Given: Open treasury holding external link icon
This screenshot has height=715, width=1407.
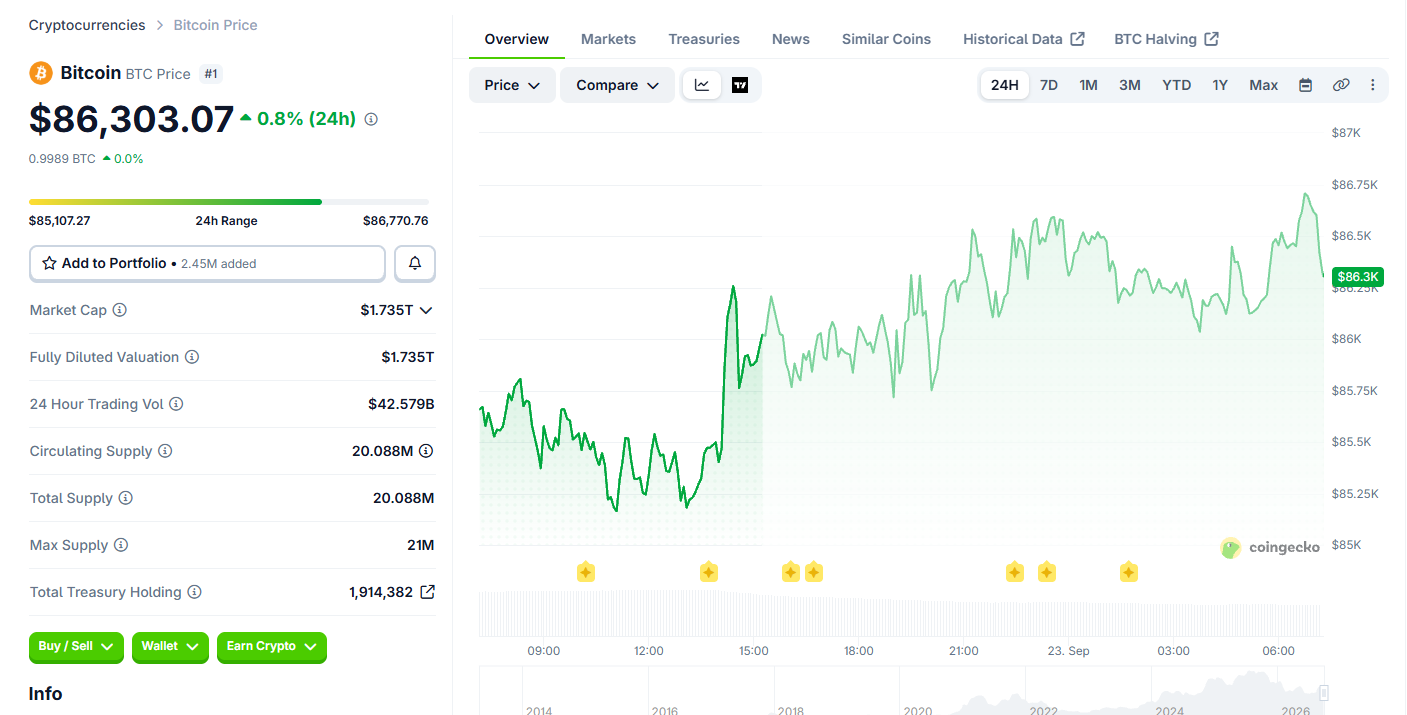Looking at the screenshot, I should pyautogui.click(x=427, y=592).
